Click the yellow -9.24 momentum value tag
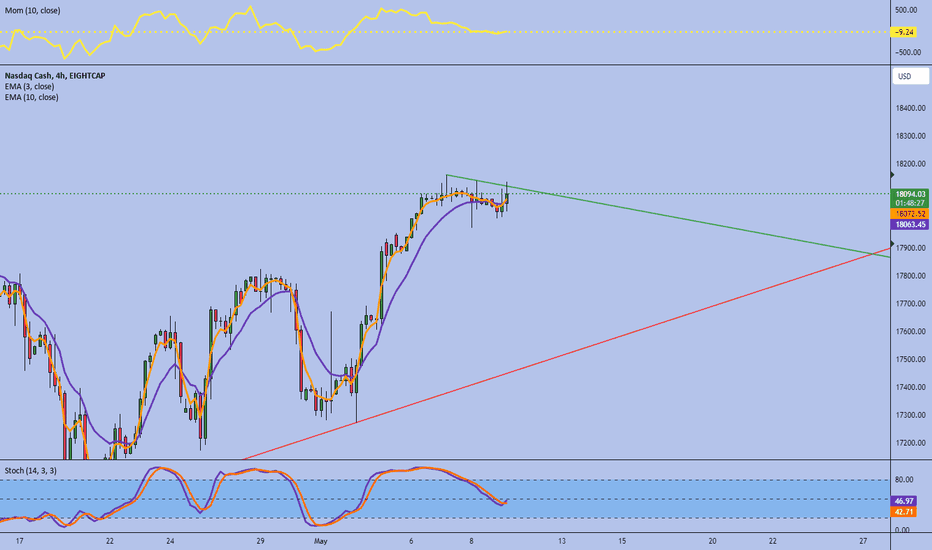 point(903,32)
